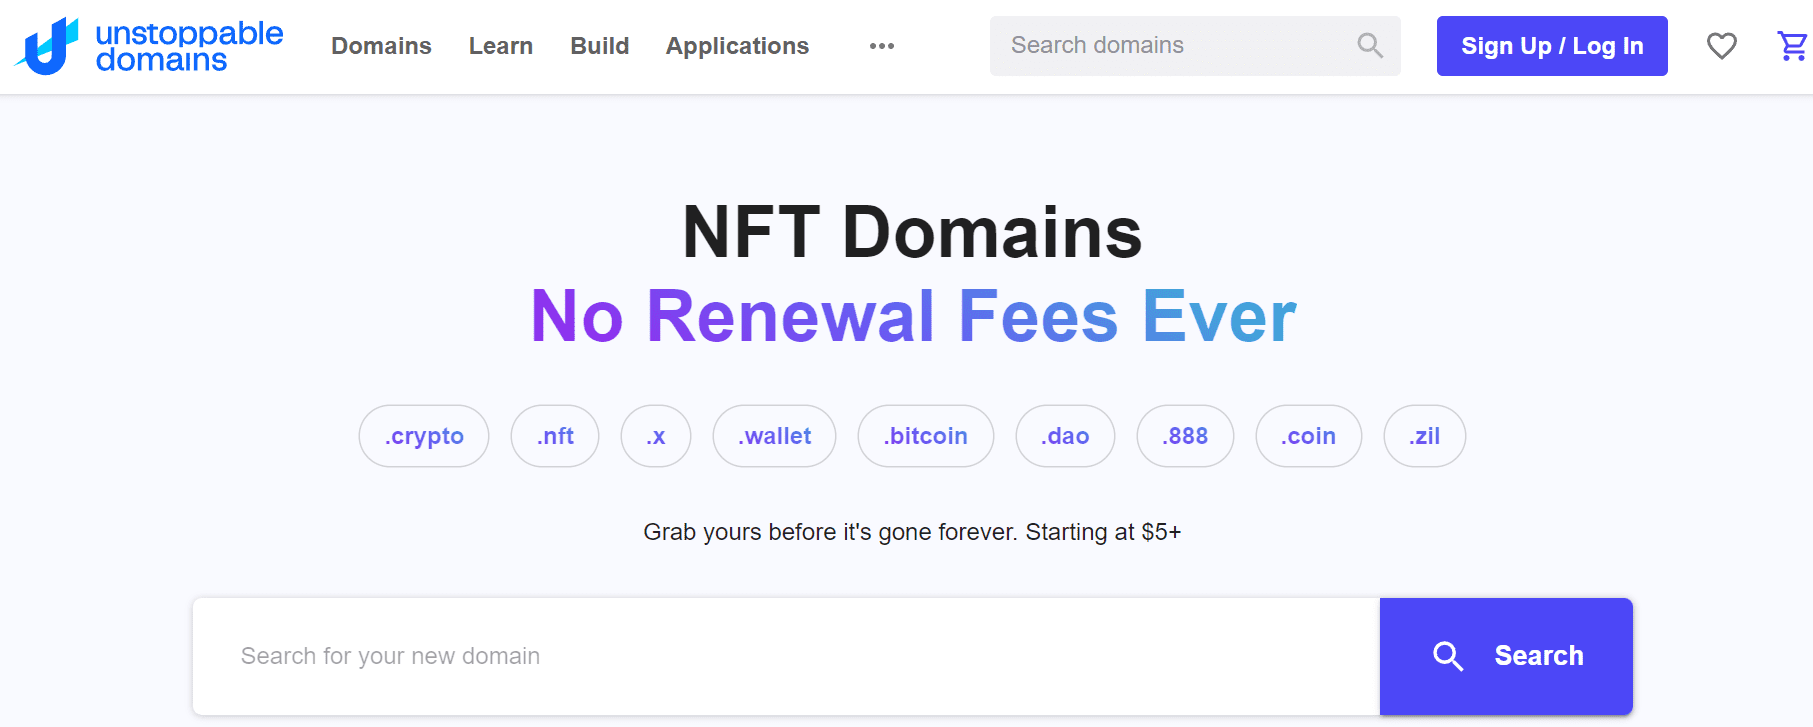Open the Domains menu
This screenshot has height=727, width=1813.
381,45
